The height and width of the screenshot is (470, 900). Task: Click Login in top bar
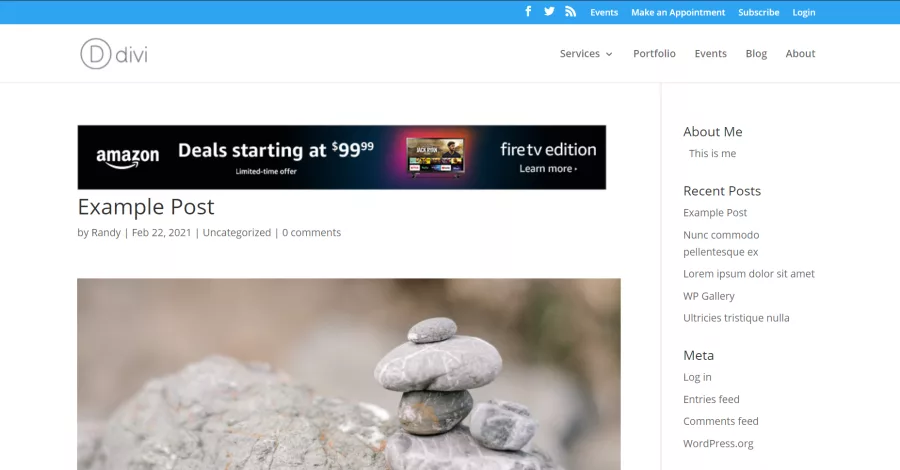pos(804,12)
